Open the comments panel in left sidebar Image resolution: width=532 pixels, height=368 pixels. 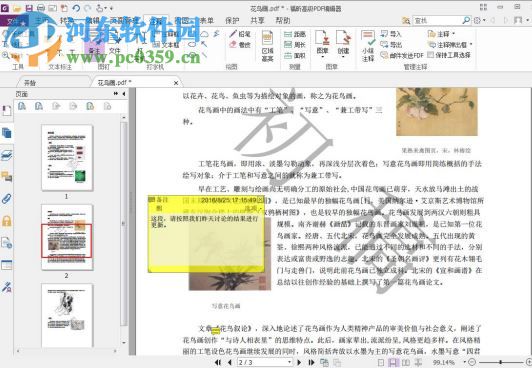coord(6,176)
